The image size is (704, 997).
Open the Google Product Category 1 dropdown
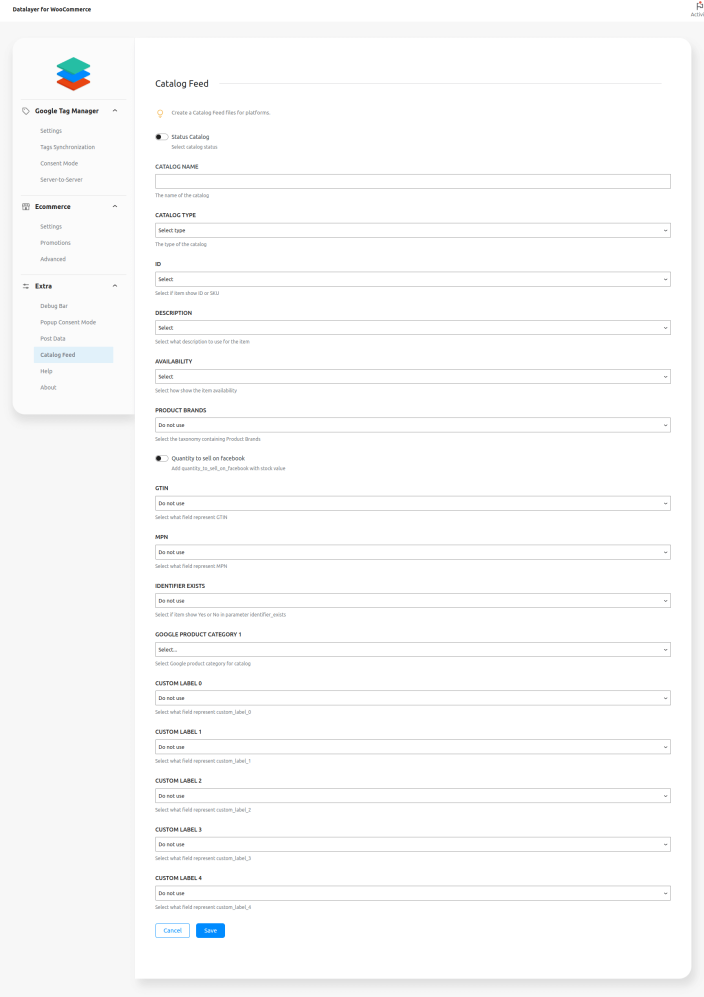tap(412, 650)
